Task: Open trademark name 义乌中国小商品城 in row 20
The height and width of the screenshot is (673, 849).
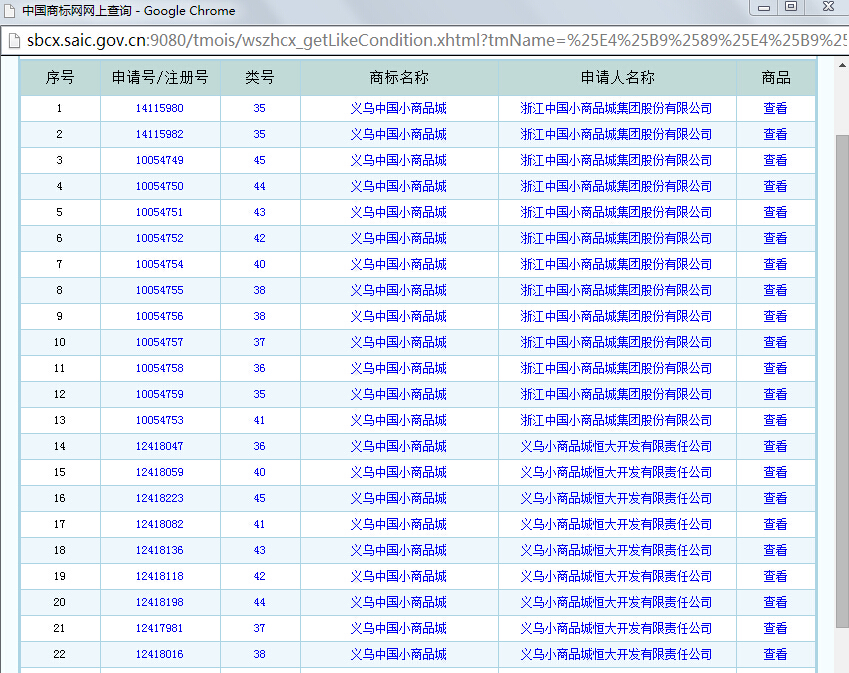Action: pos(399,602)
